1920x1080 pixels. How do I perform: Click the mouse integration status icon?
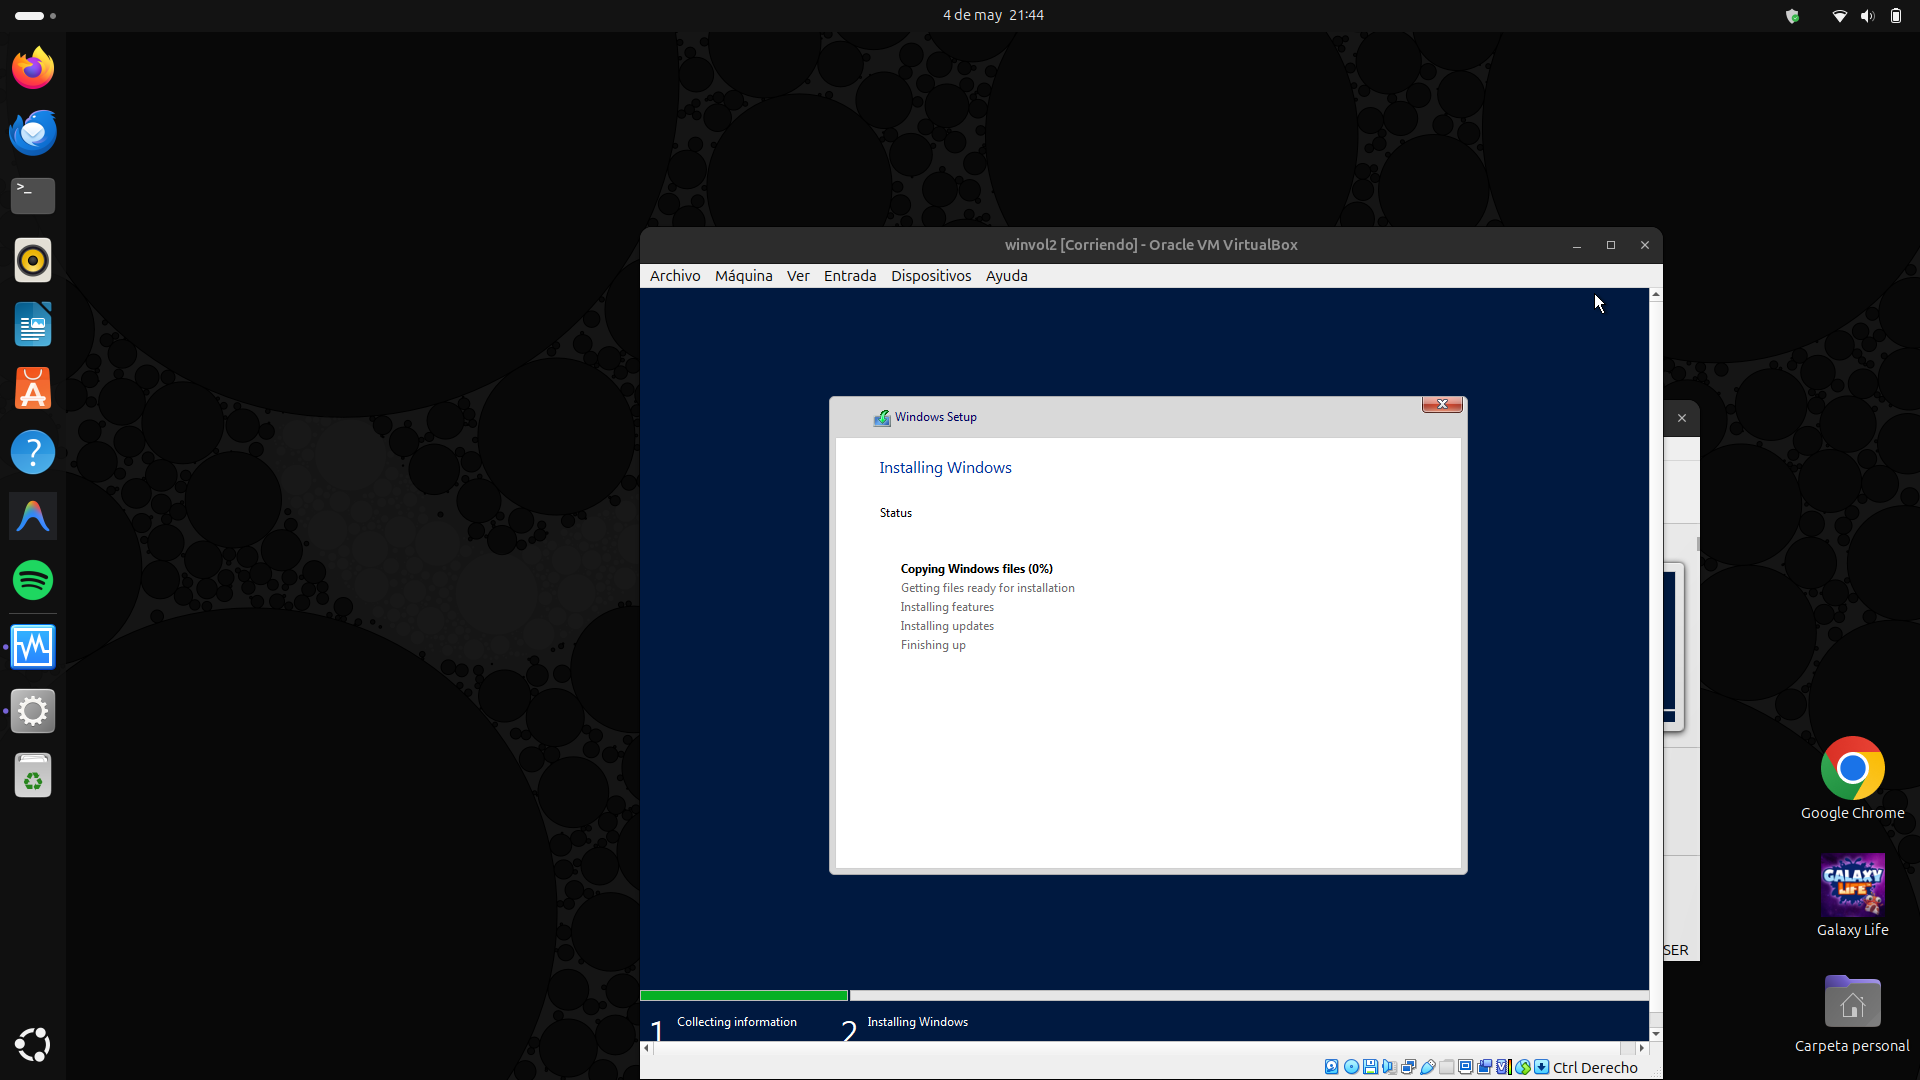[1523, 1067]
